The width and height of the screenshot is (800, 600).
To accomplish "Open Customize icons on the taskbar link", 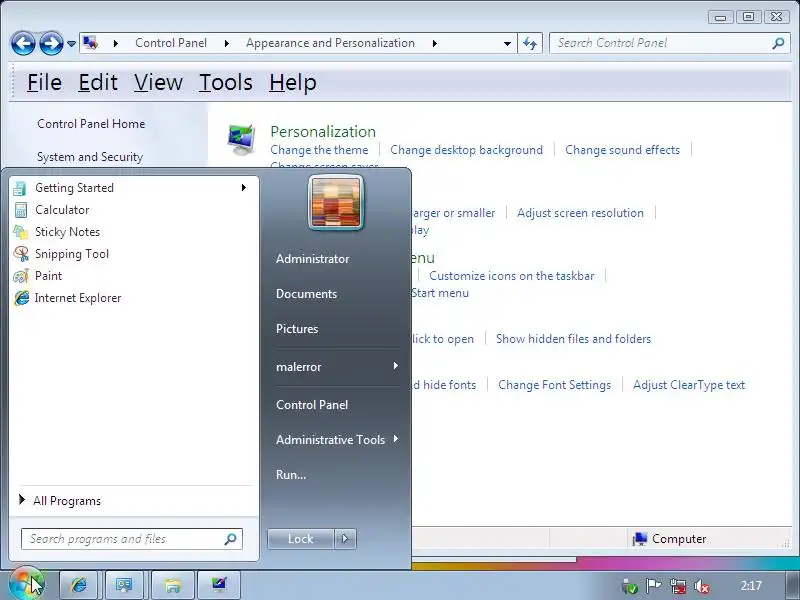I will point(511,276).
